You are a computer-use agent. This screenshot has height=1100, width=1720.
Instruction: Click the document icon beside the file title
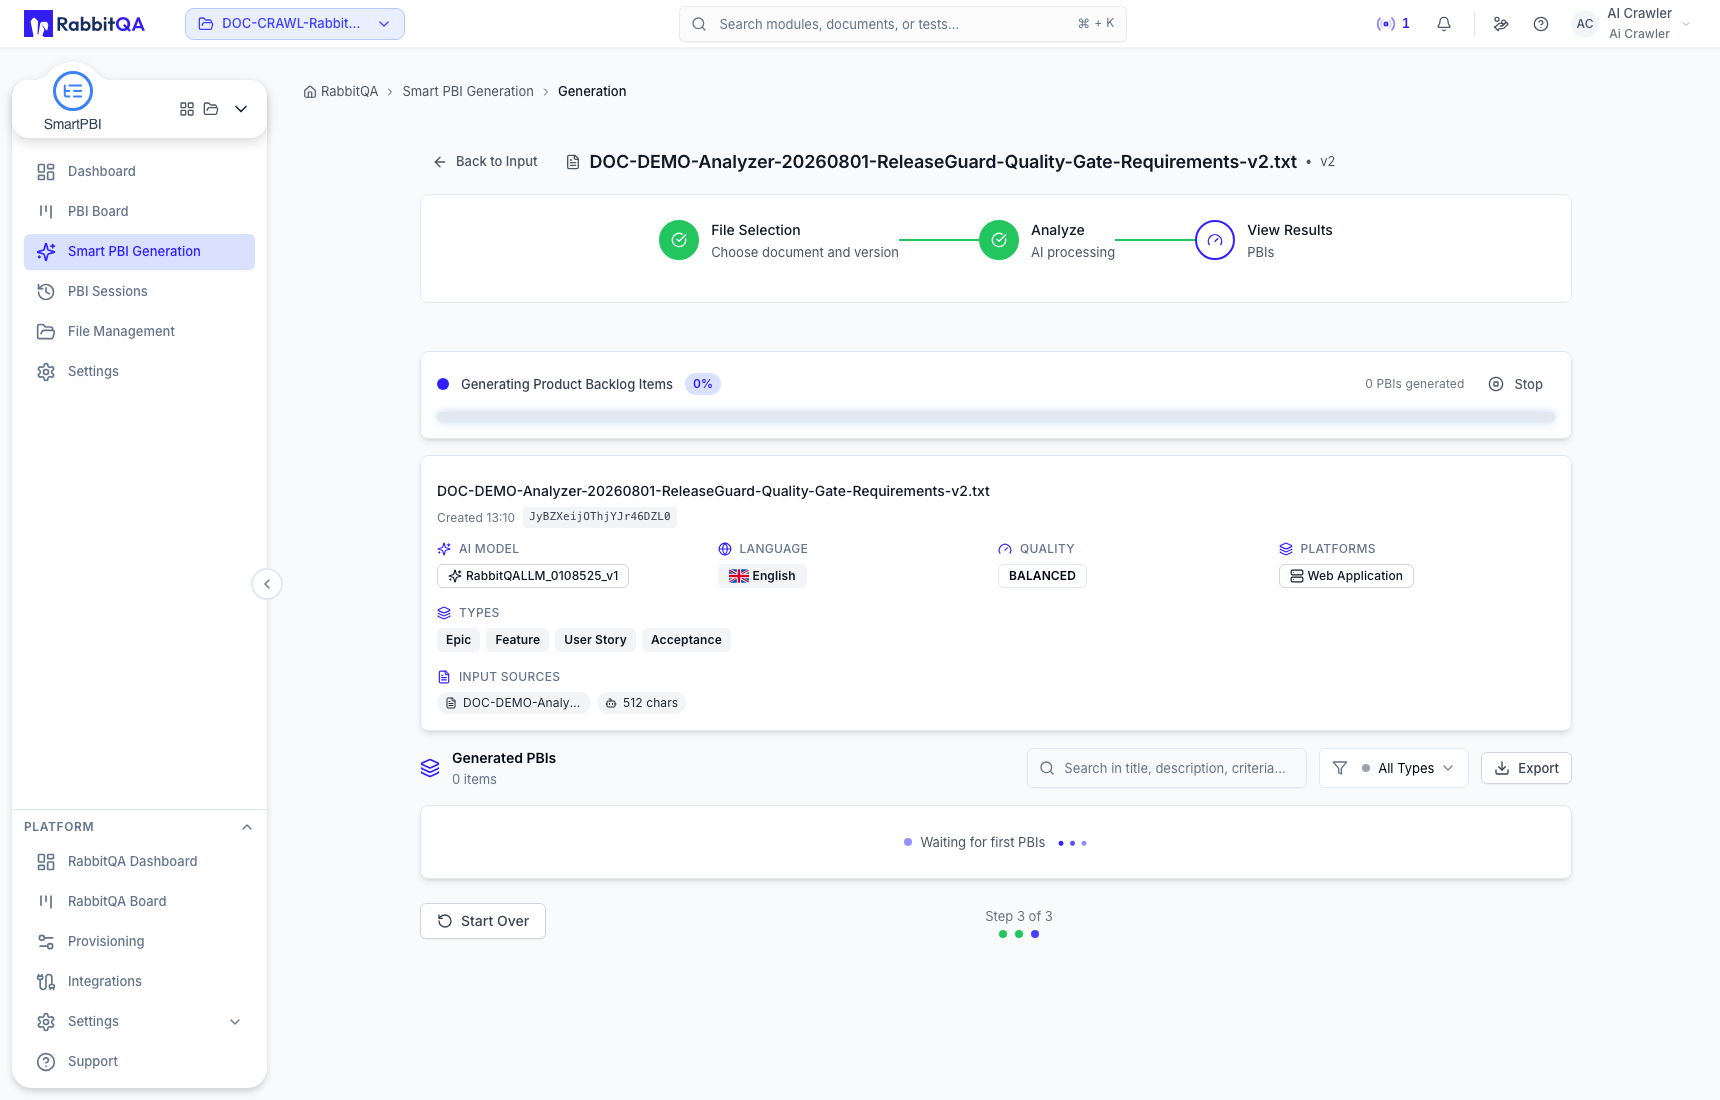coord(573,162)
